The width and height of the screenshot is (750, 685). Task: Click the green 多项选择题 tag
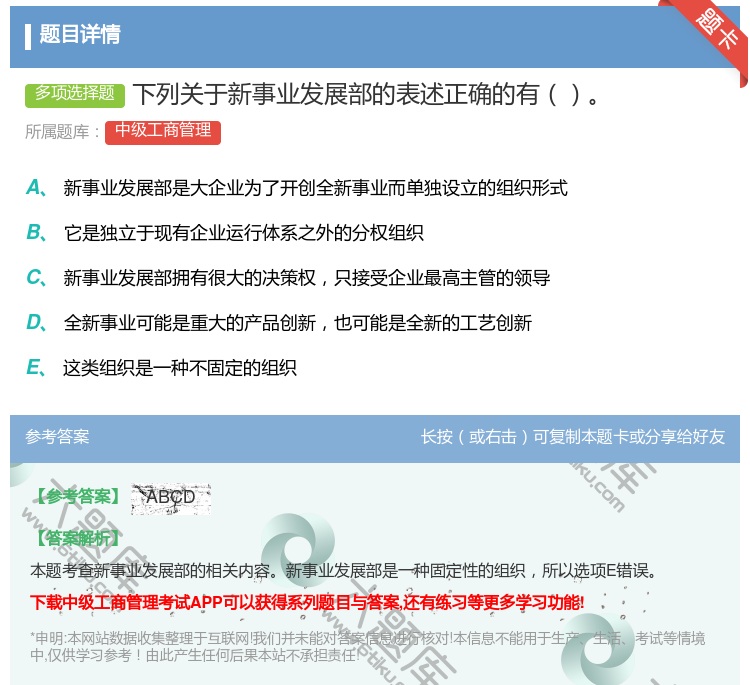pos(75,94)
